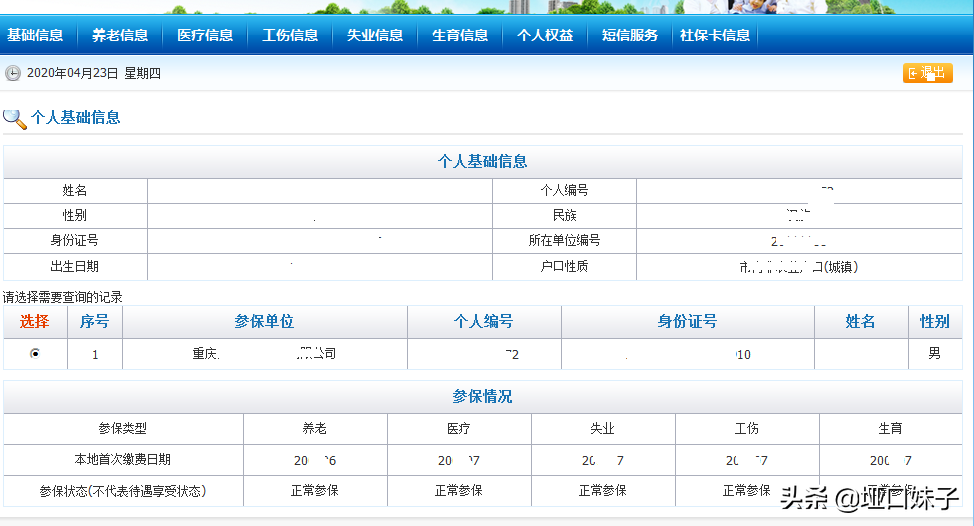Screen dimensions: 974x526
Task: Click the 个人权益 menu item
Action: tap(545, 35)
